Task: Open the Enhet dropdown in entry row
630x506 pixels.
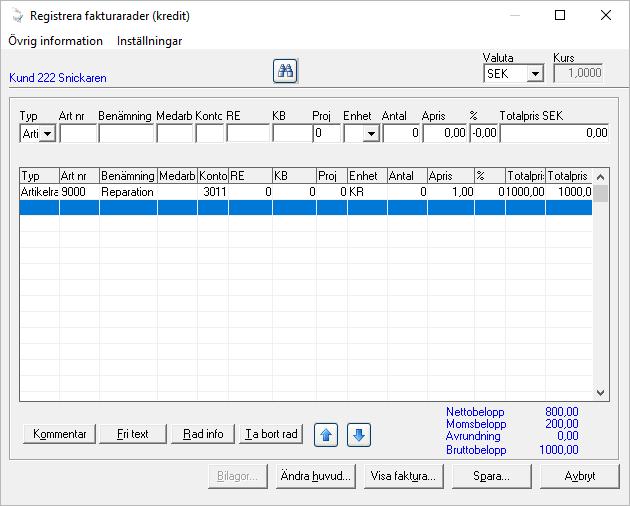Action: tap(371, 133)
